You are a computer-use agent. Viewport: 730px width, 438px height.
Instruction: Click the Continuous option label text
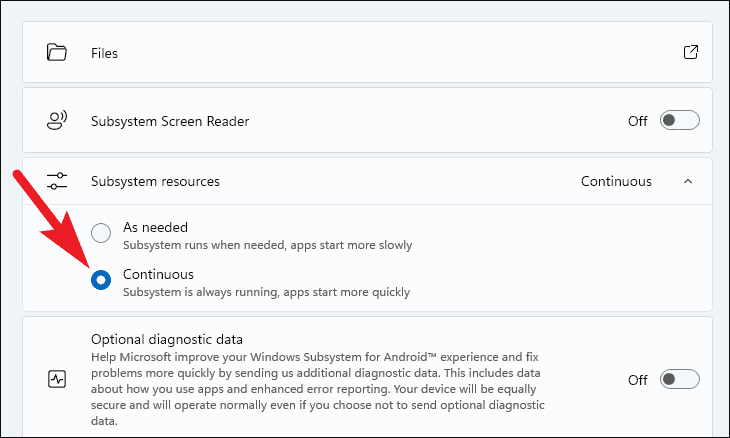158,274
